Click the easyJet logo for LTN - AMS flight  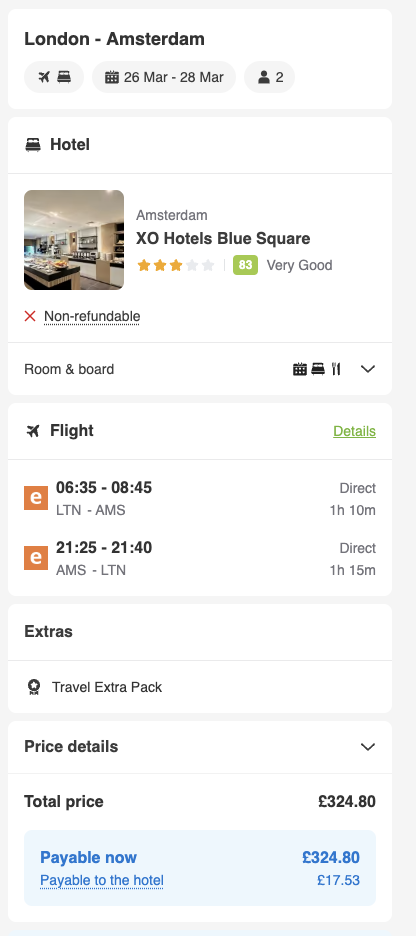(x=36, y=498)
